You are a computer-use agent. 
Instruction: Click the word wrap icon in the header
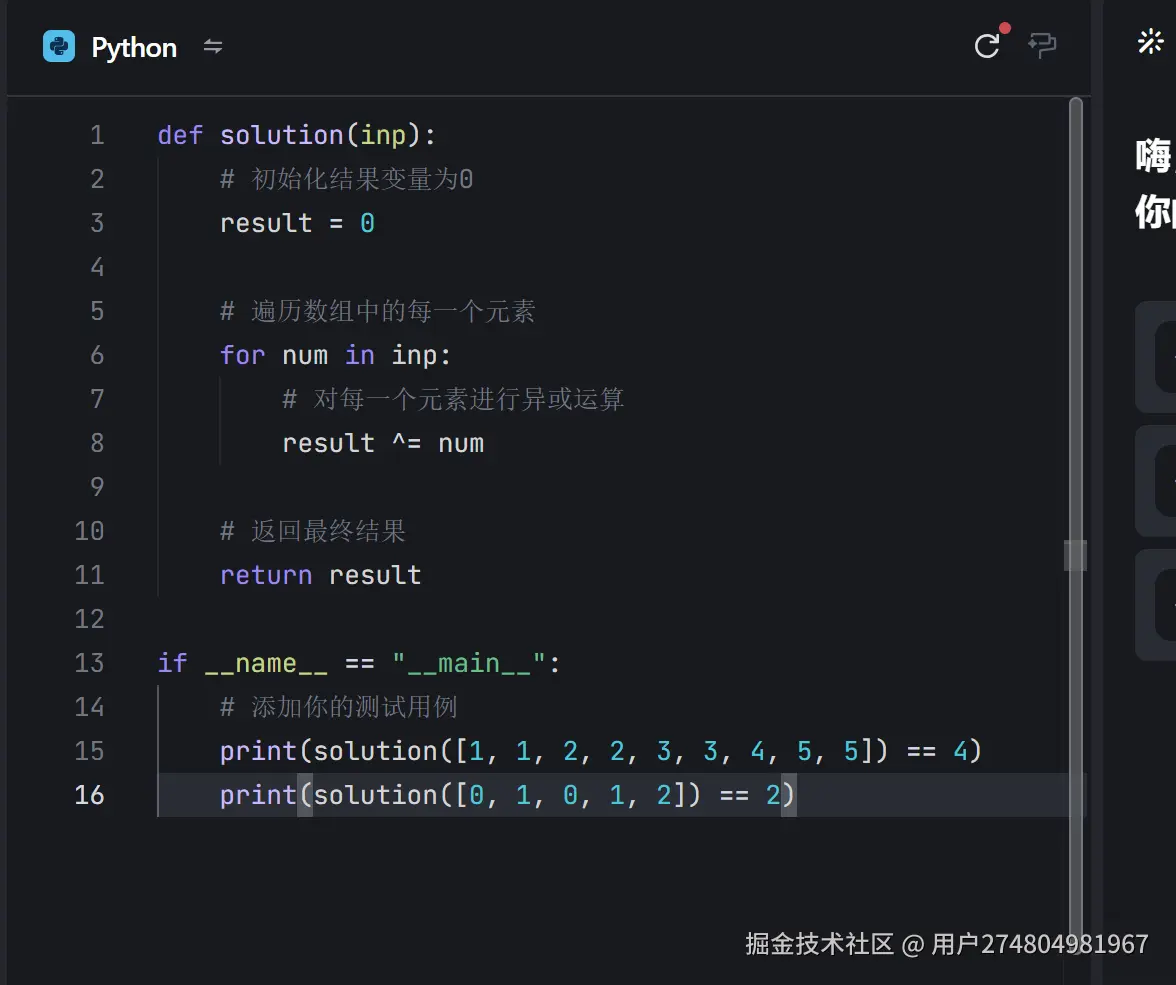click(1042, 46)
